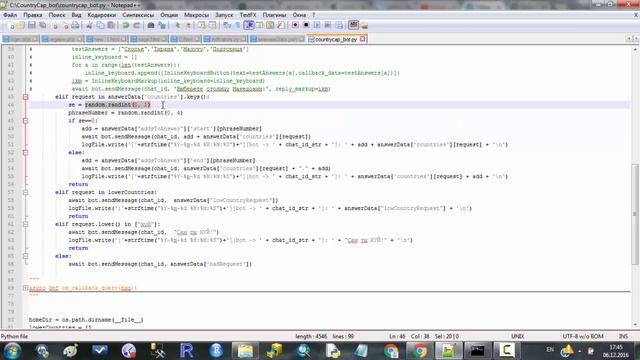Click the Print toolbar icon
Image resolution: width=640 pixels, height=360 pixels.
[76, 25]
